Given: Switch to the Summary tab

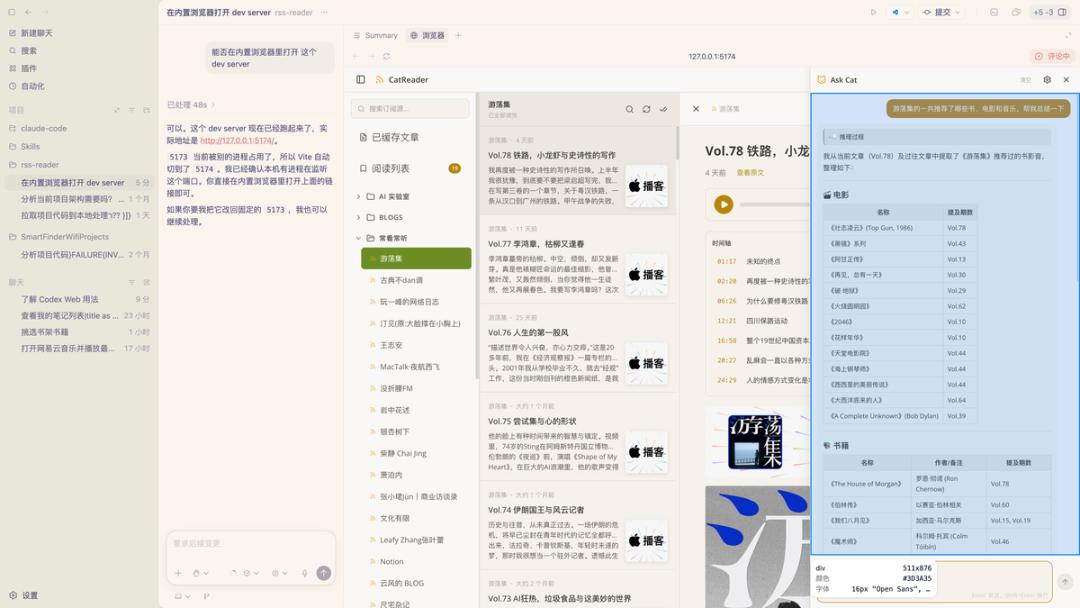Looking at the screenshot, I should tap(375, 35).
